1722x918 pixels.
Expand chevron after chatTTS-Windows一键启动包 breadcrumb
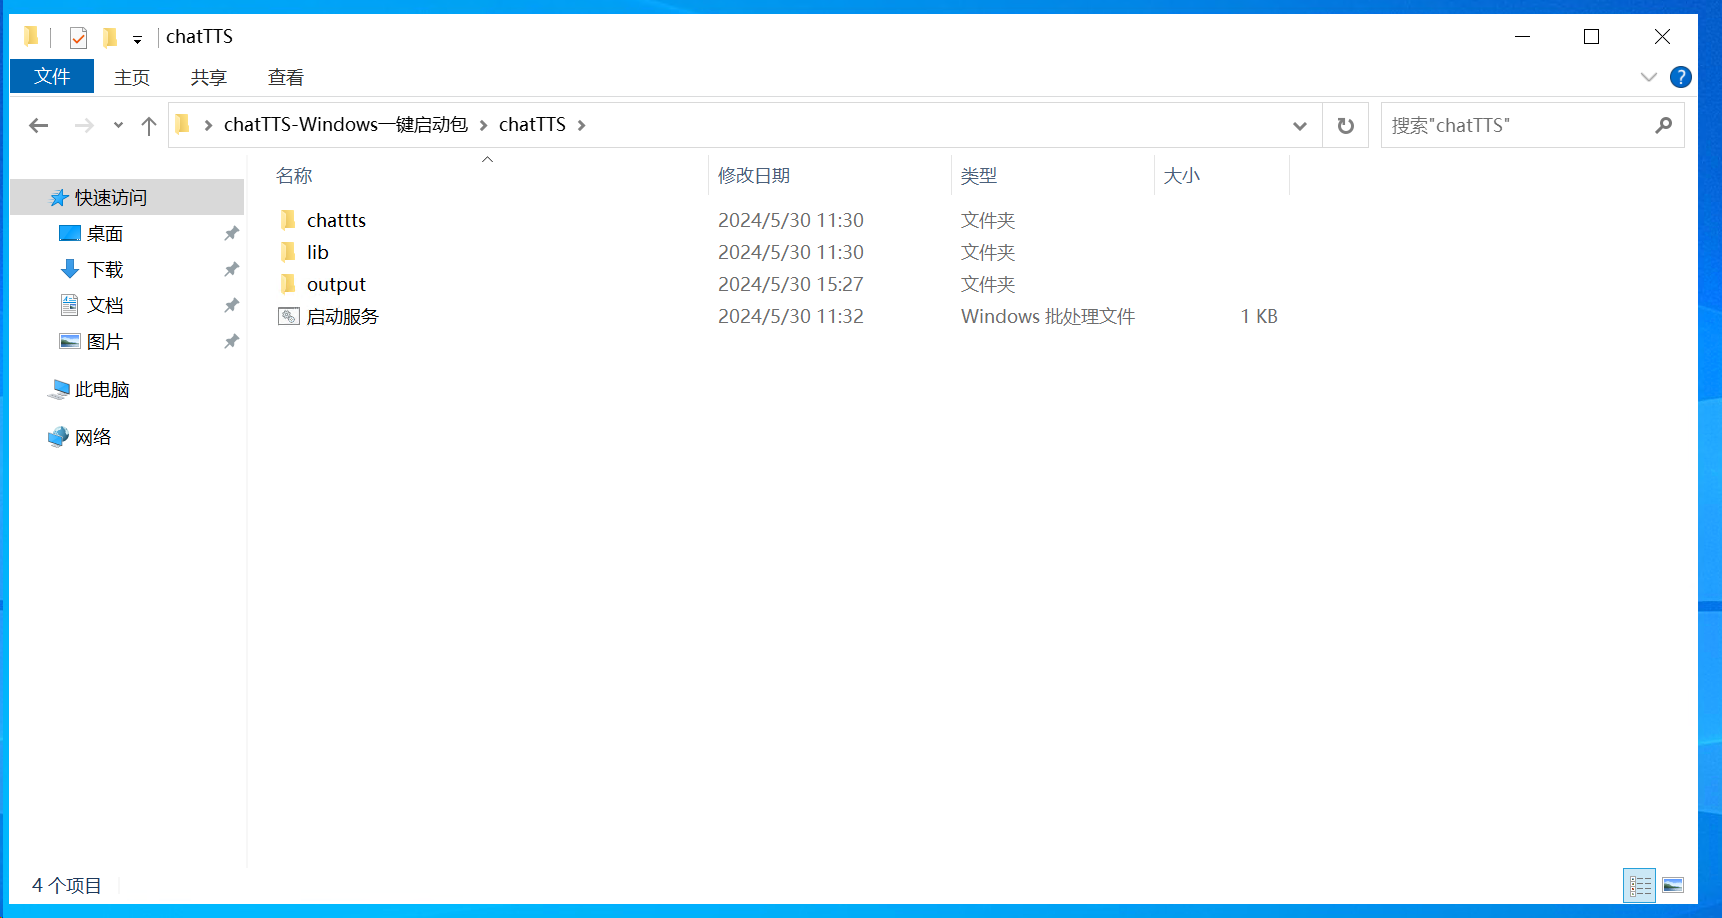tap(483, 125)
